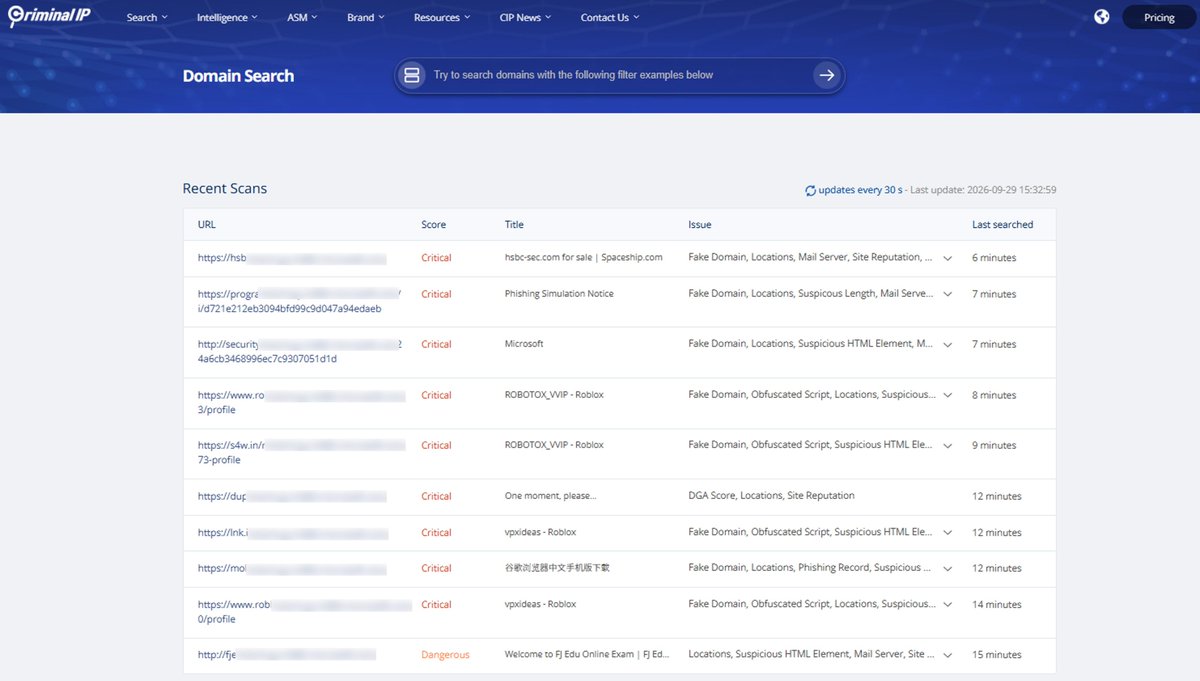The image size is (1200, 681).
Task: Open the https://mol... URL link
Action: (293, 568)
